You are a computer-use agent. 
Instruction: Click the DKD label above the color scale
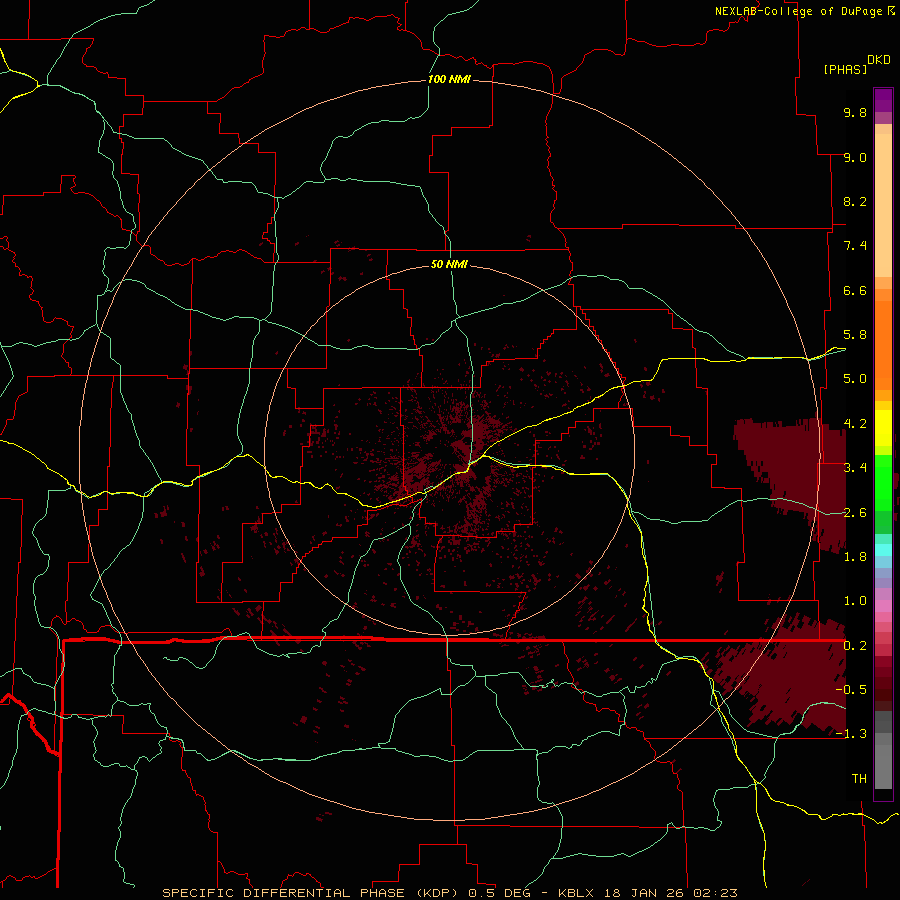(x=879, y=60)
